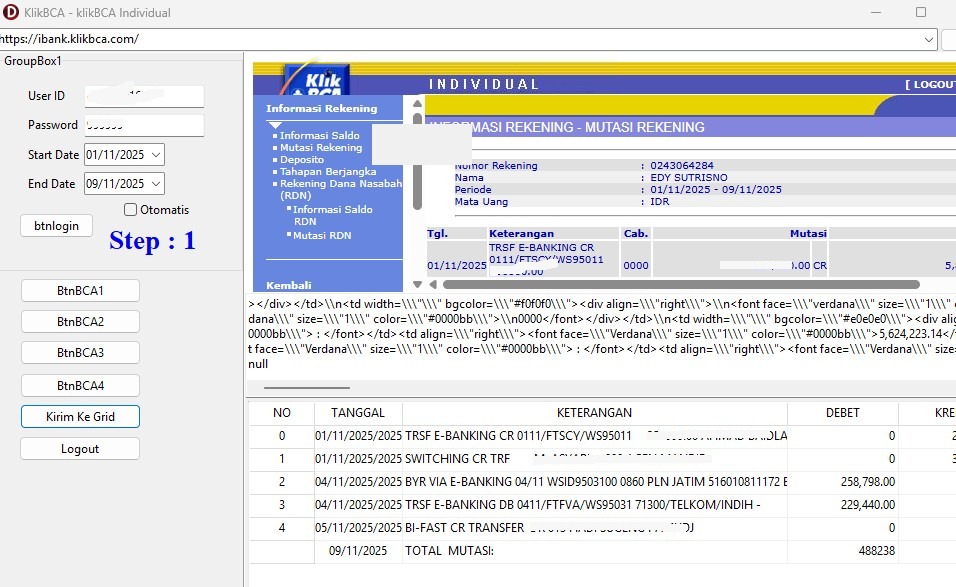Select Informasi Saldo in the sidebar menu
Screen dimensions: 956x587
point(319,136)
